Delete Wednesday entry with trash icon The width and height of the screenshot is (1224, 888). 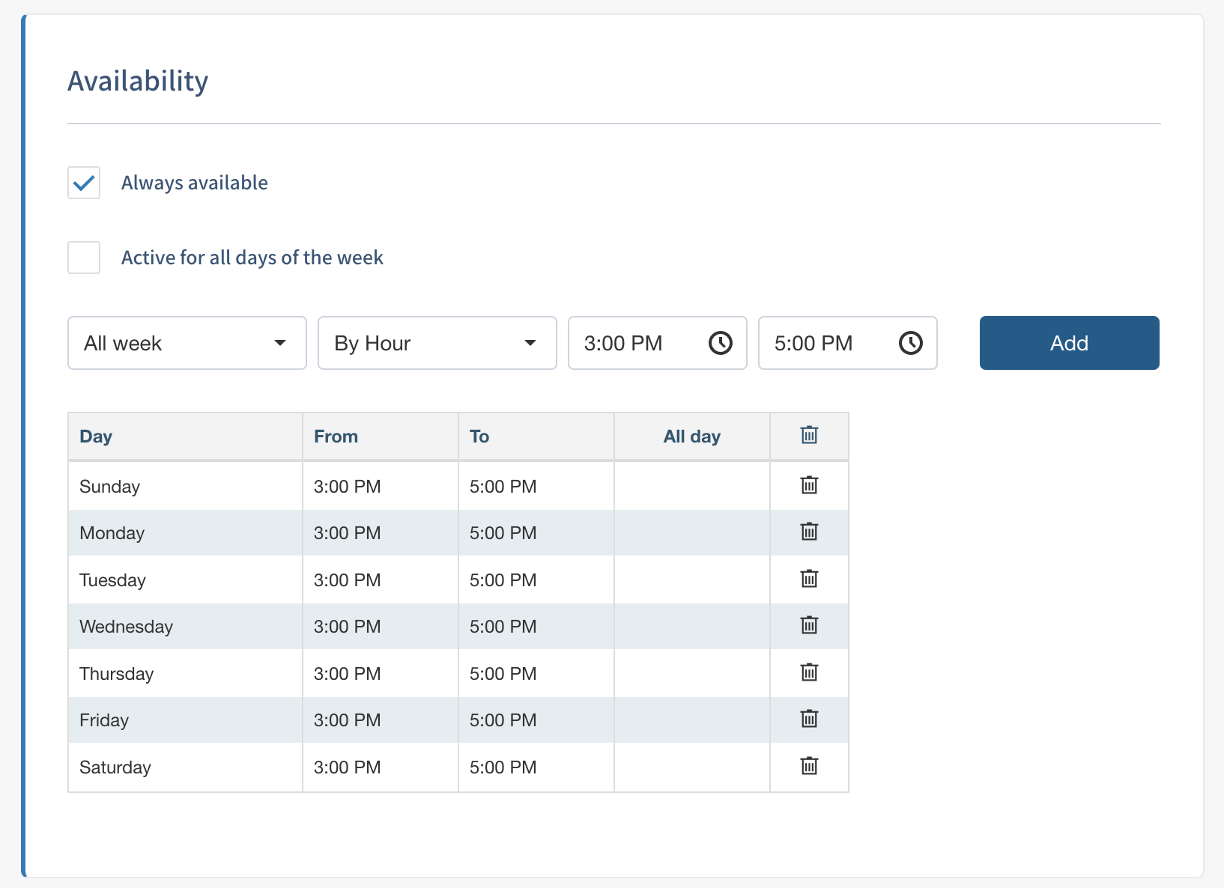809,625
